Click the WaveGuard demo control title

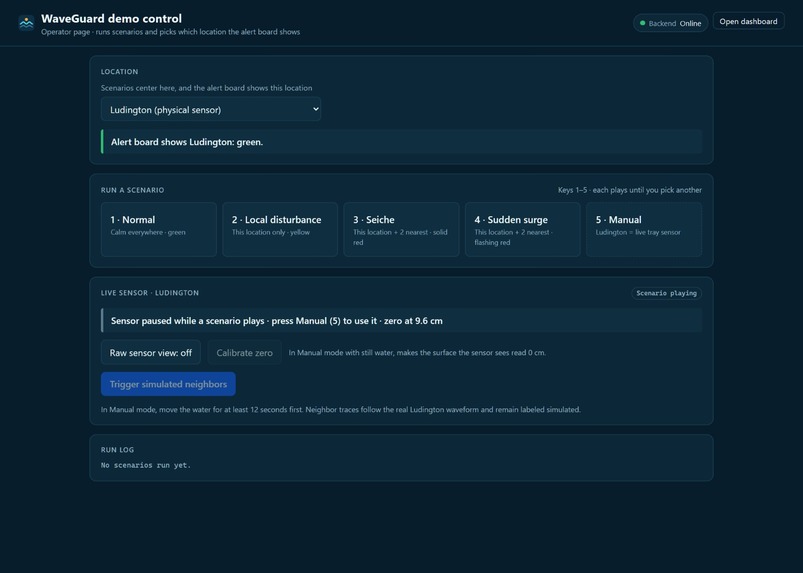[111, 19]
